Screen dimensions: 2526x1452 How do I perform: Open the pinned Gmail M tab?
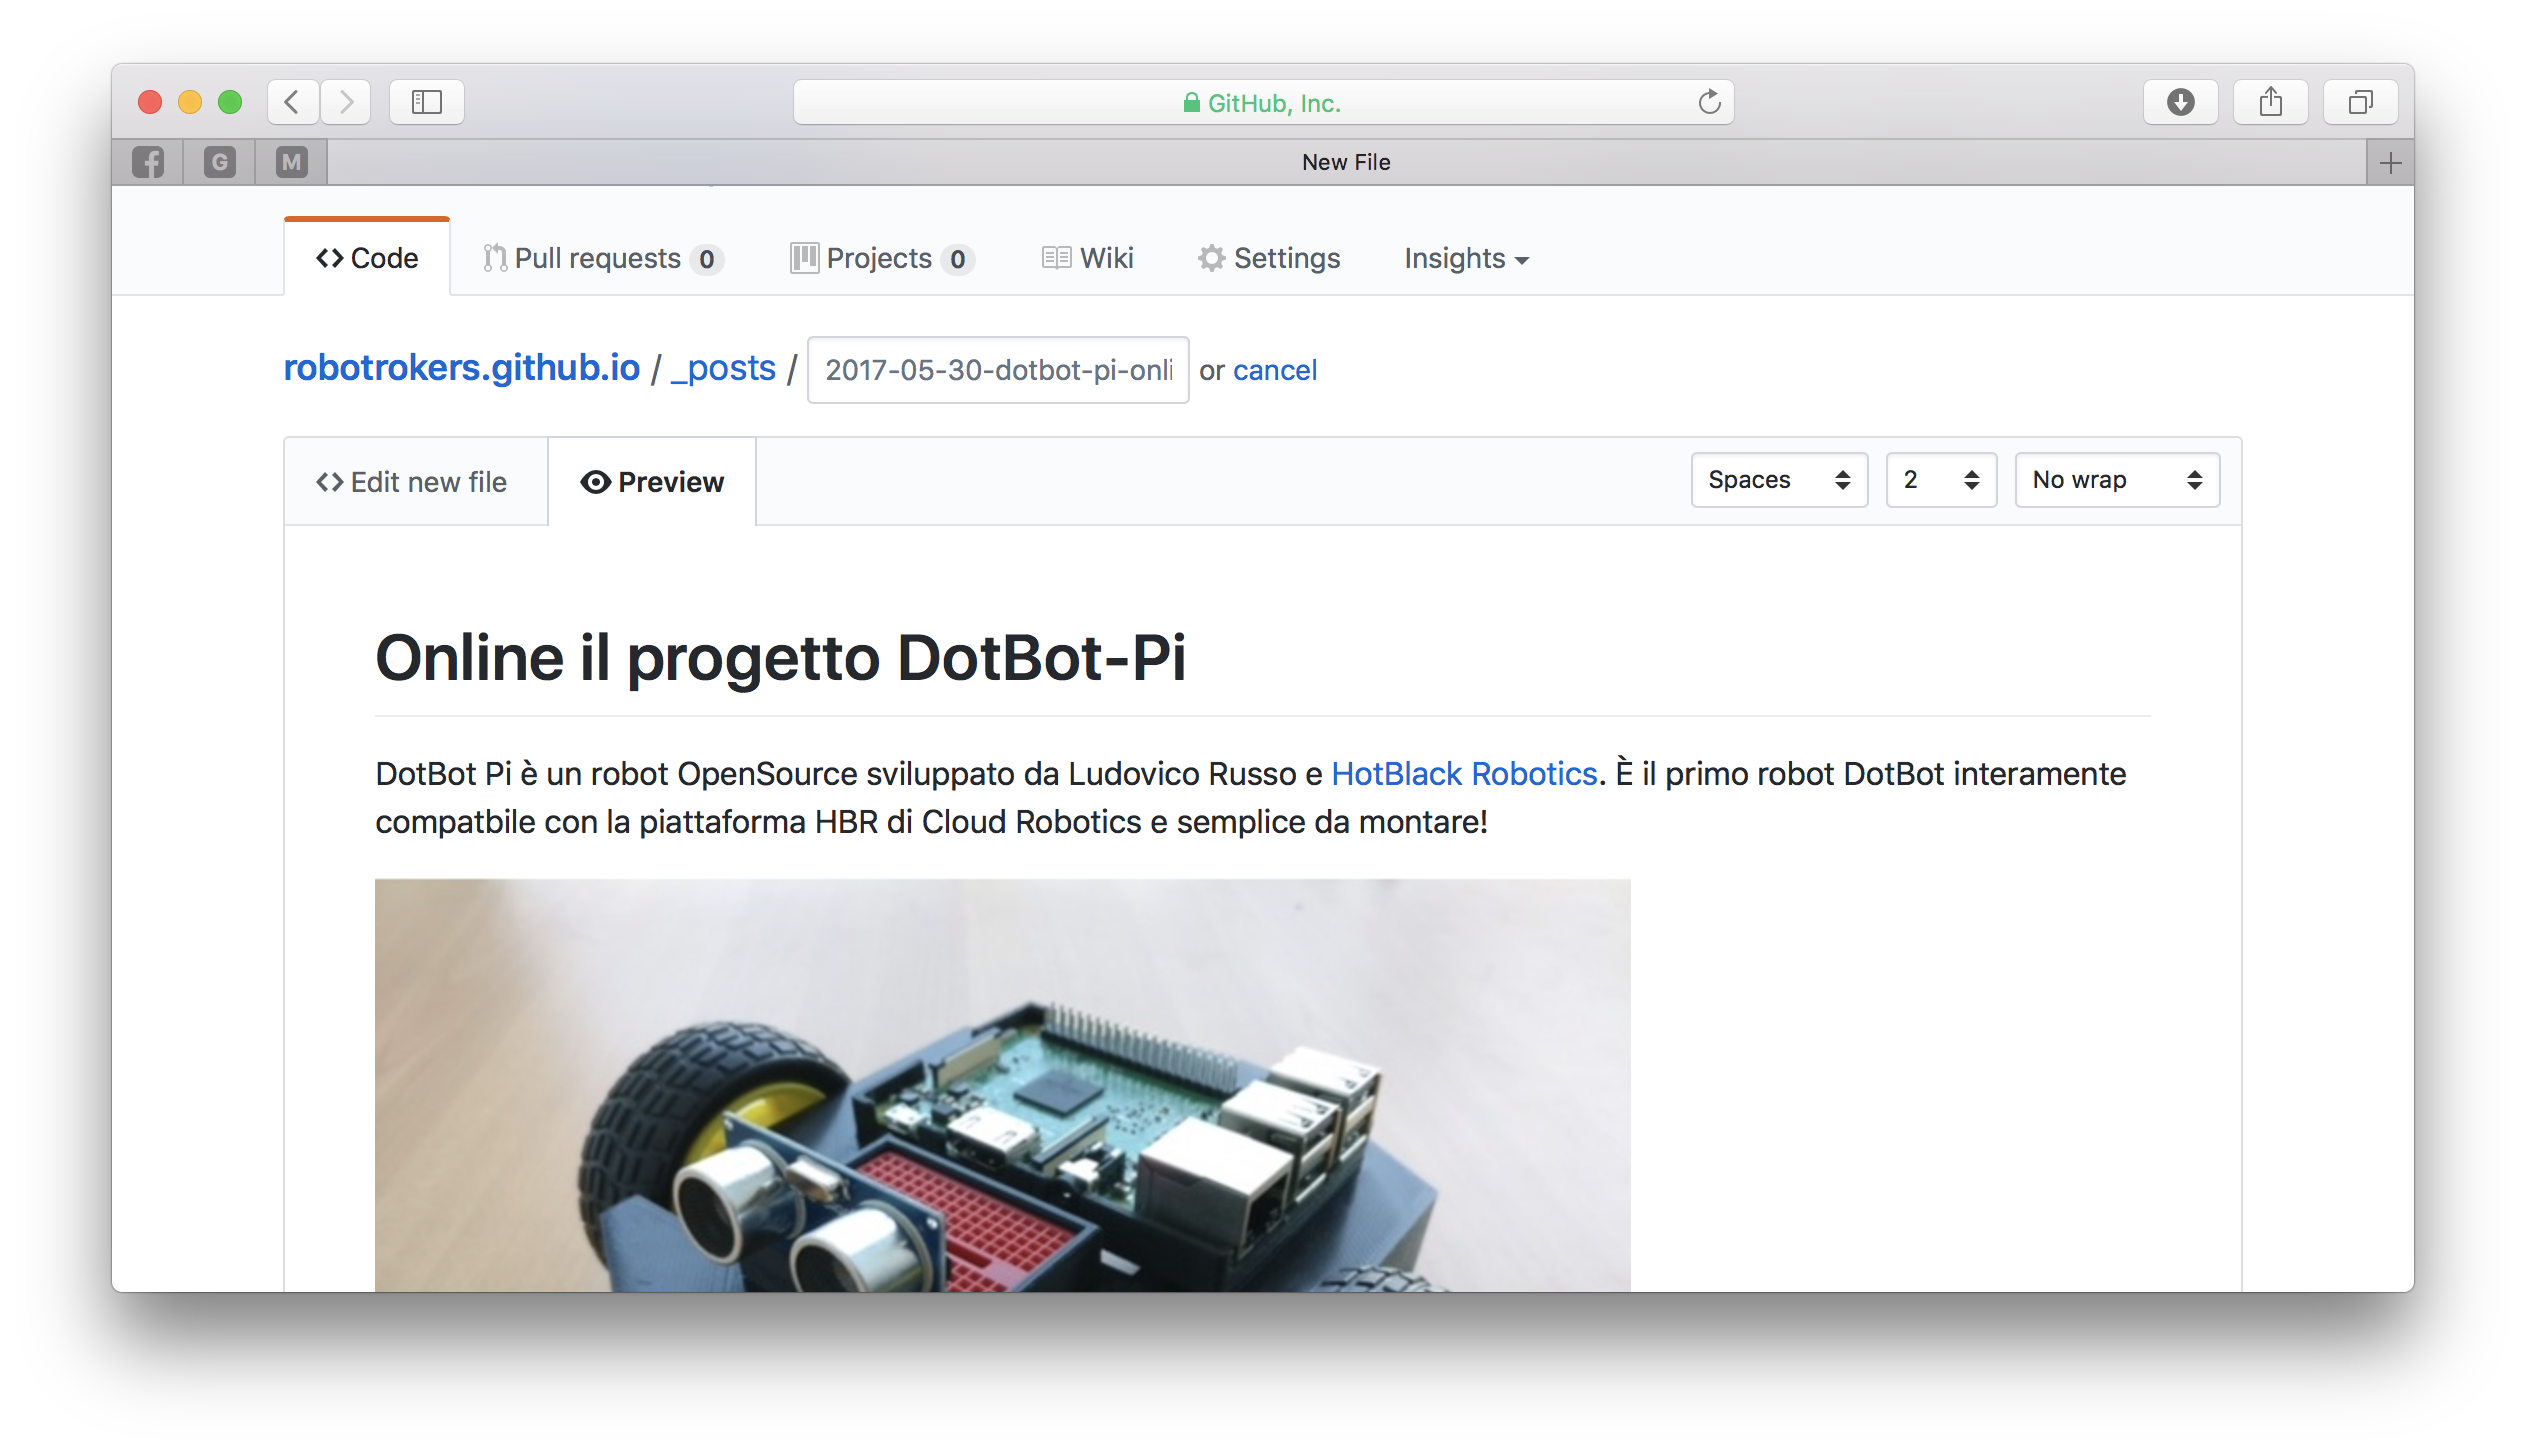coord(291,162)
